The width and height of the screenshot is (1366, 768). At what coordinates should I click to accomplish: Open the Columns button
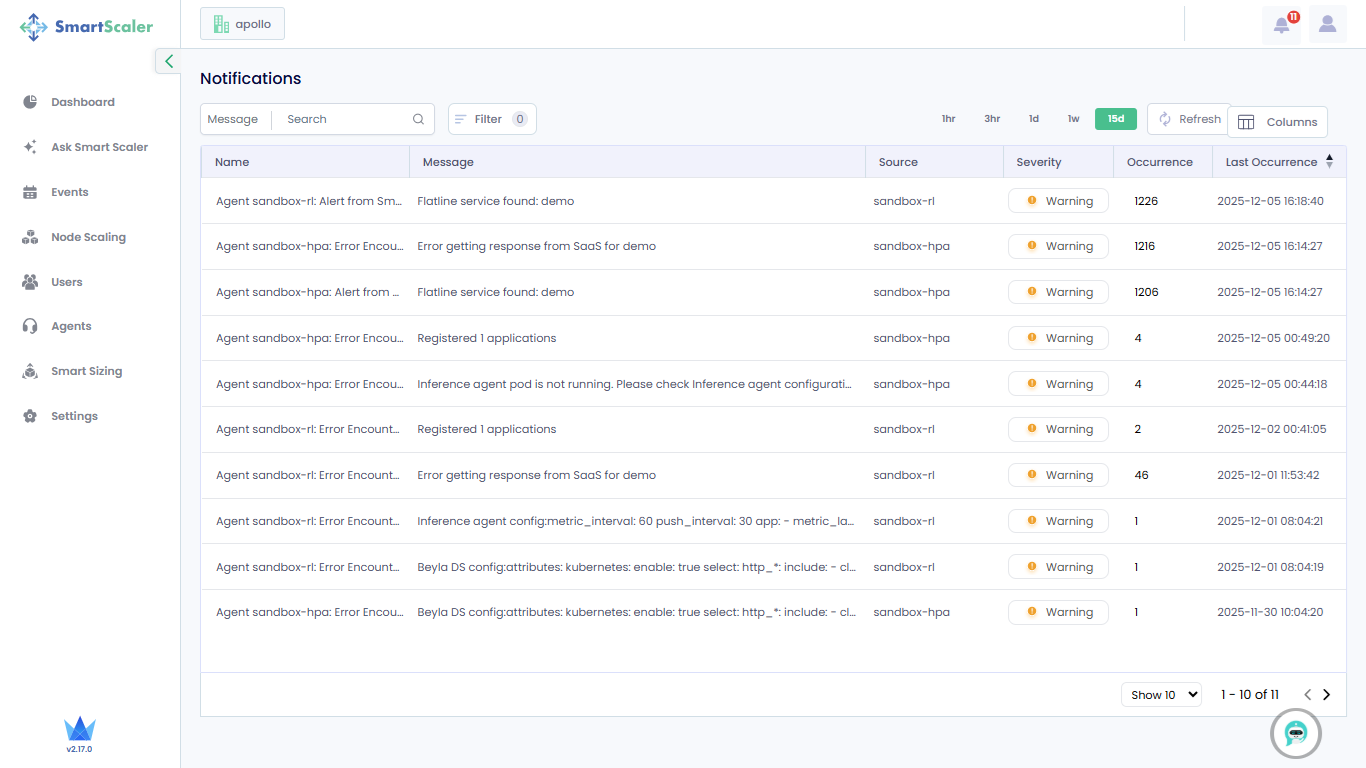[x=1277, y=122]
